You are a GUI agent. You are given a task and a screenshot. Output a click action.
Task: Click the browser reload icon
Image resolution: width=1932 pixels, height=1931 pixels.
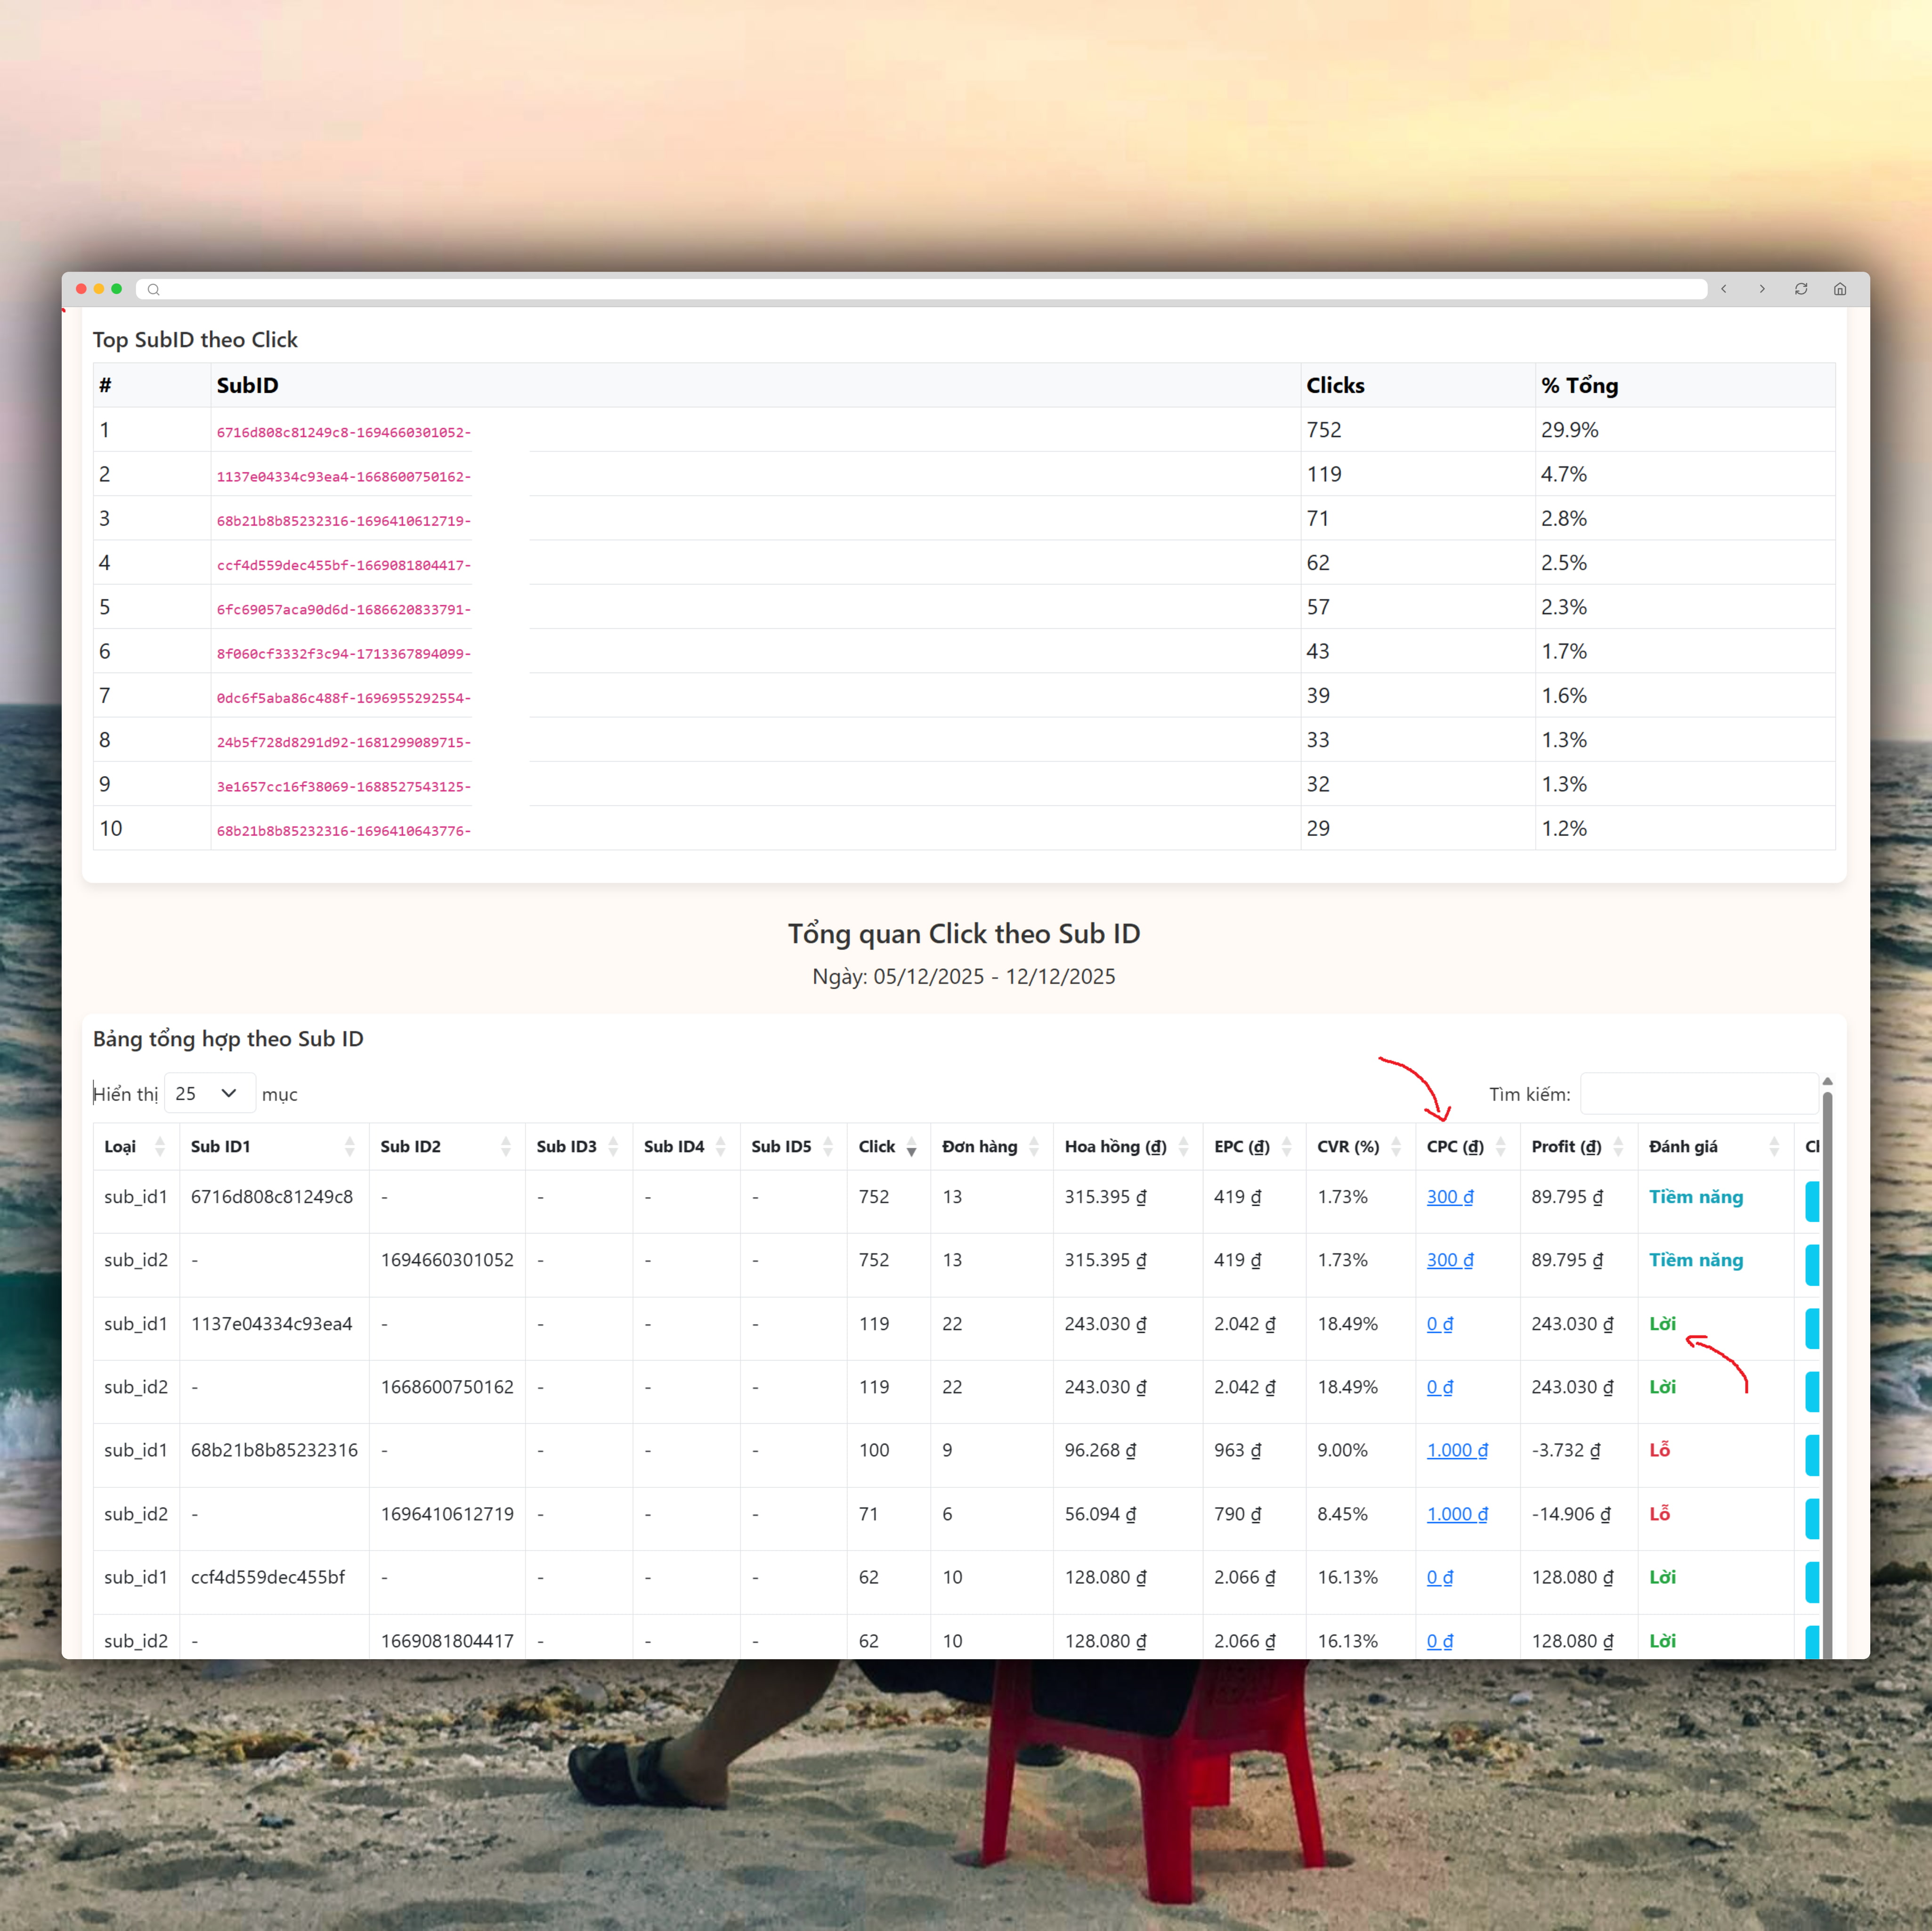pos(1801,289)
